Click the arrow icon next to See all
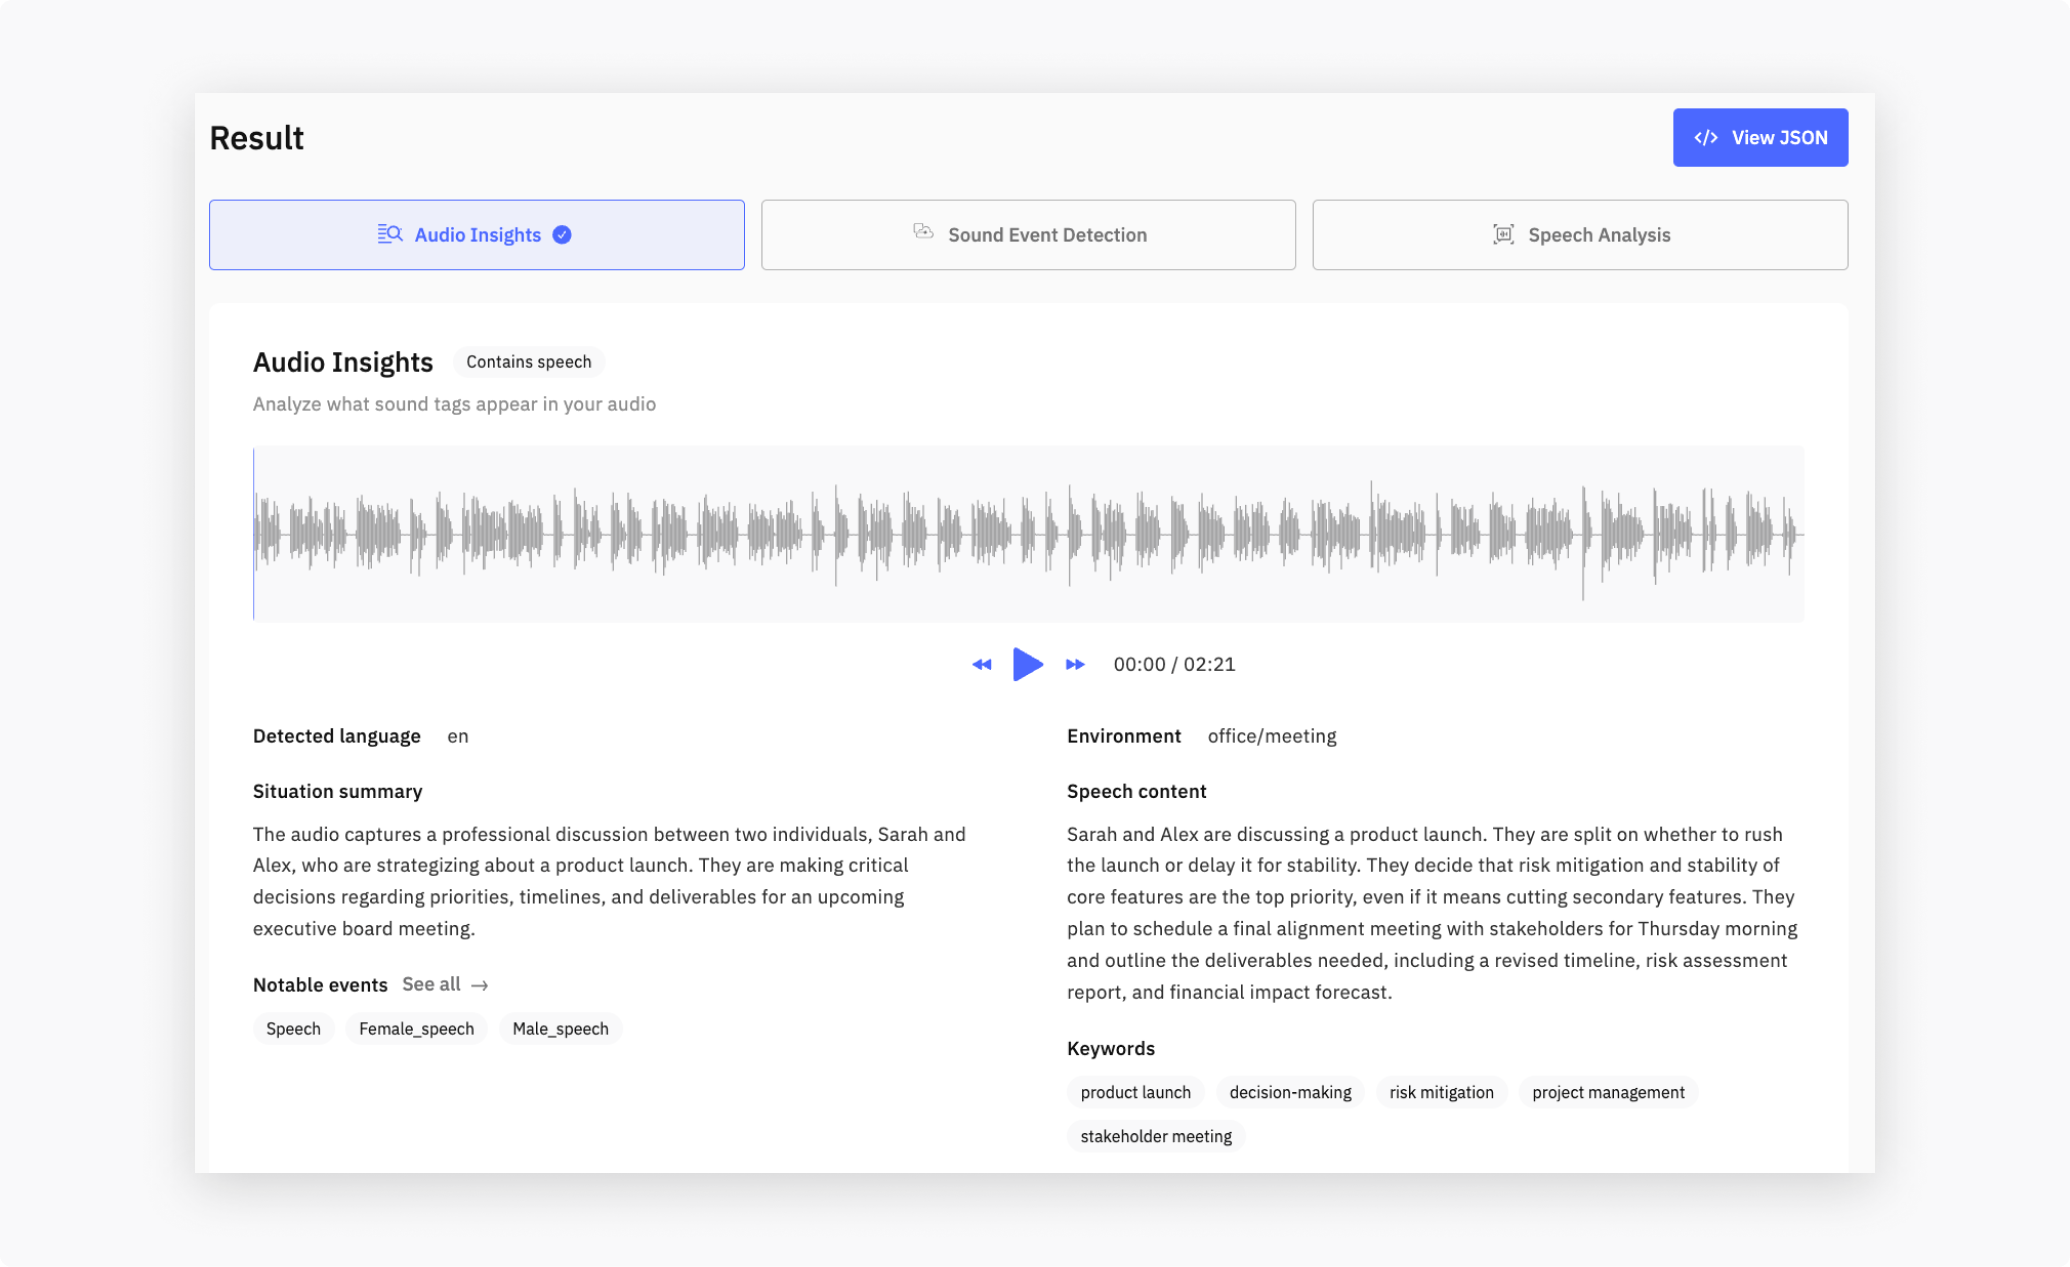This screenshot has height=1267, width=2070. 480,985
